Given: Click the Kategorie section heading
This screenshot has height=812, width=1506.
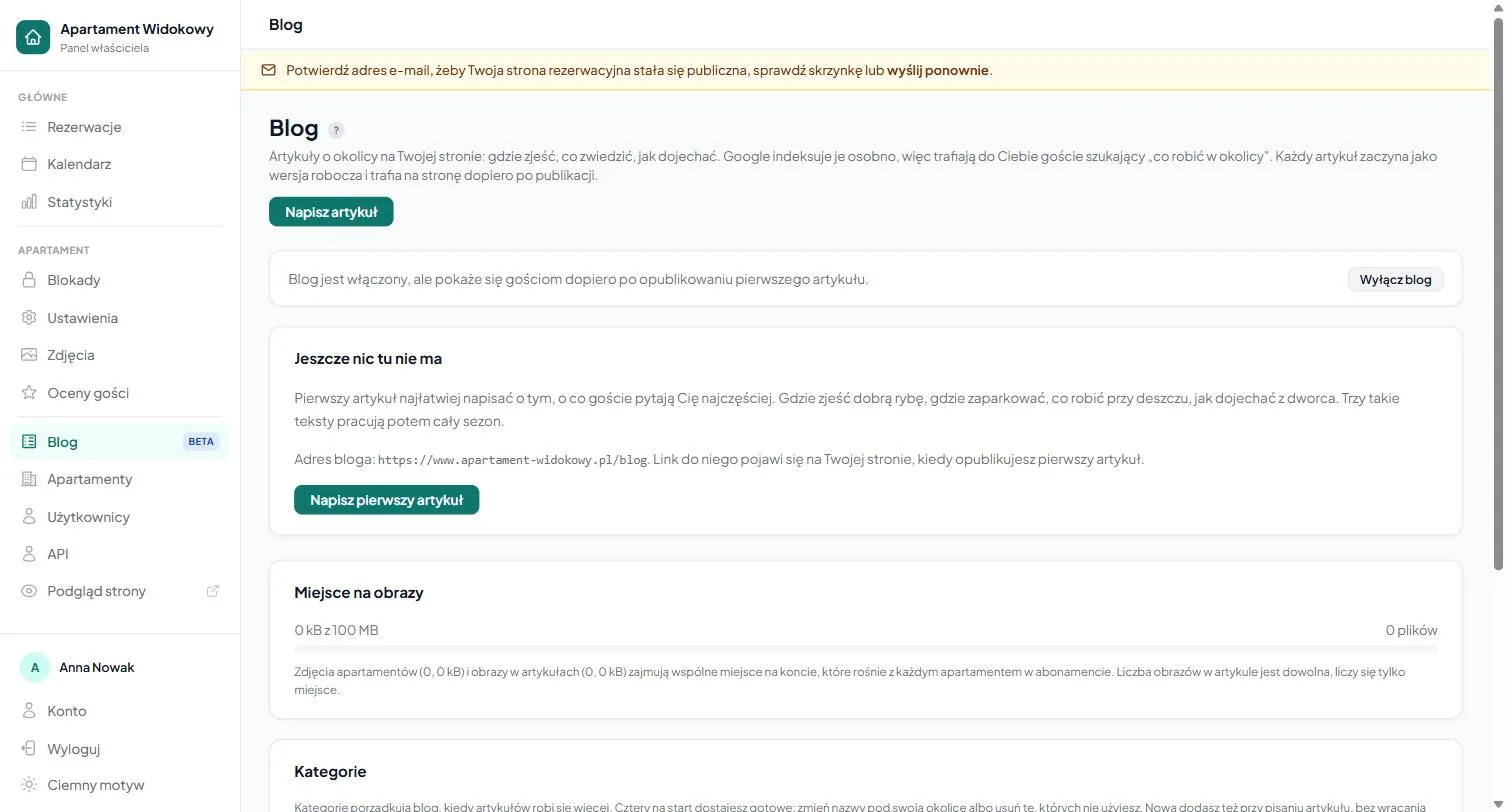Looking at the screenshot, I should click(x=330, y=772).
